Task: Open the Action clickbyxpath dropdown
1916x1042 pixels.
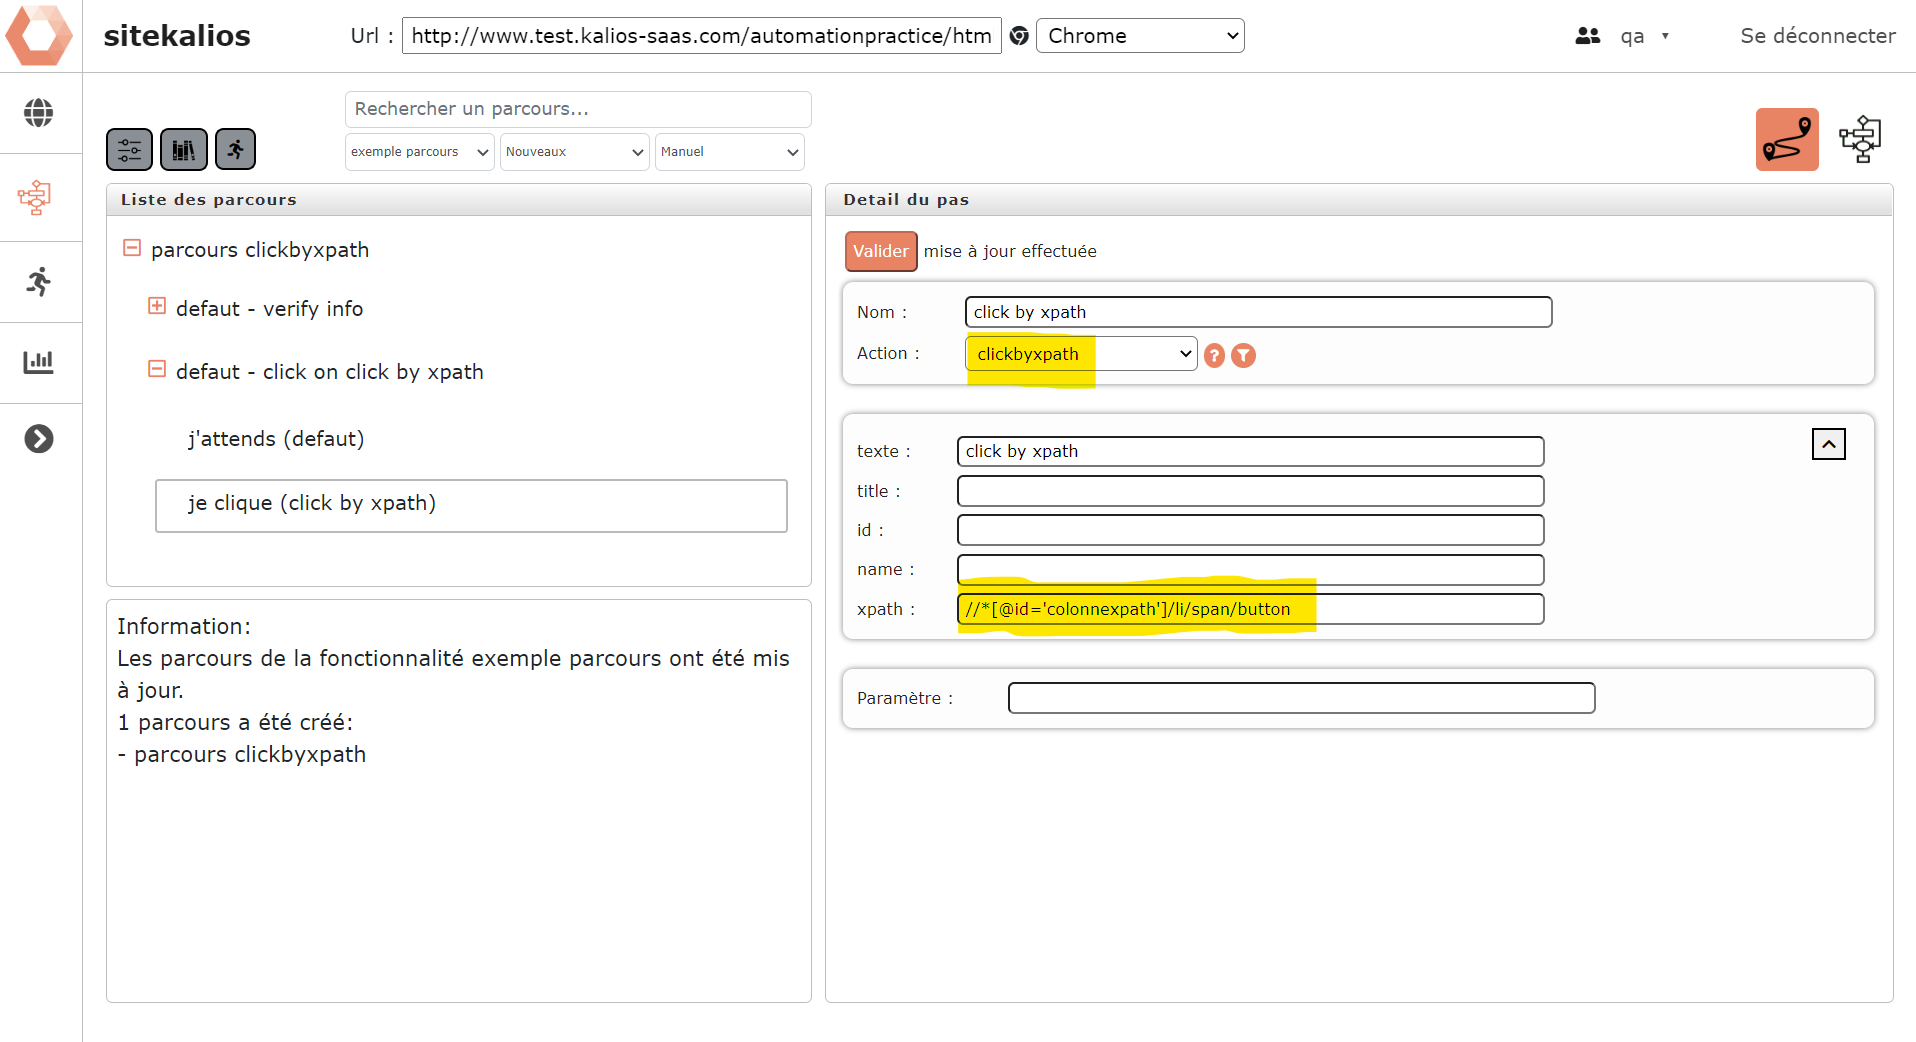Action: tap(1080, 354)
